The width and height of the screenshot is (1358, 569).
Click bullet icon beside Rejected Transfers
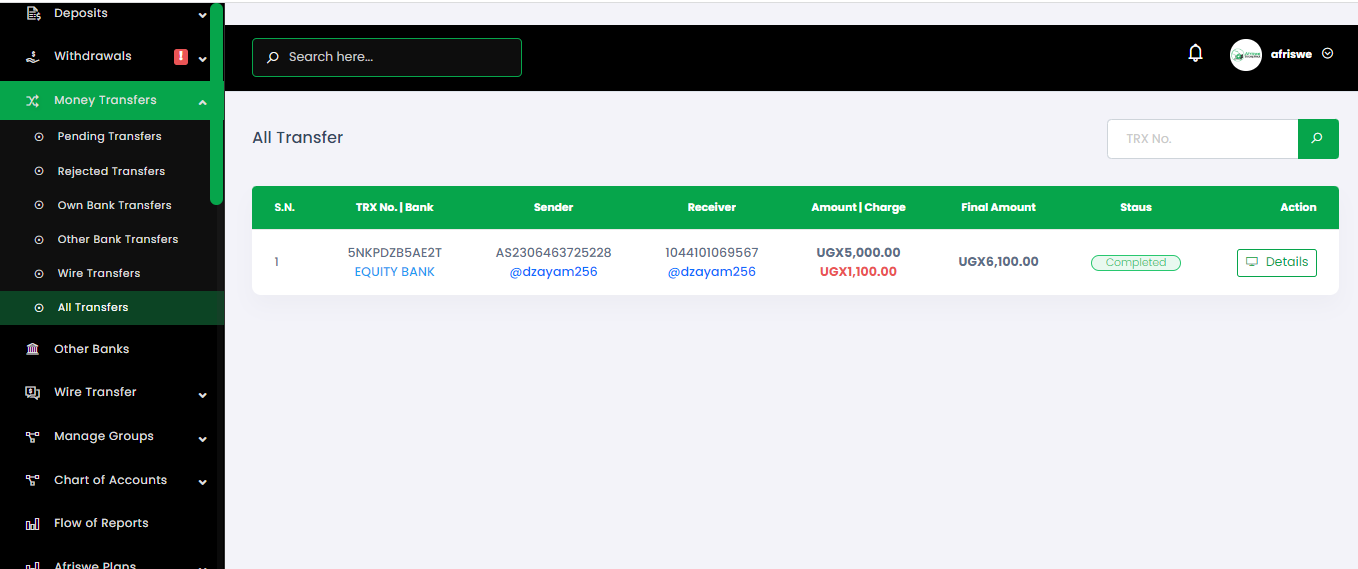pyautogui.click(x=39, y=171)
